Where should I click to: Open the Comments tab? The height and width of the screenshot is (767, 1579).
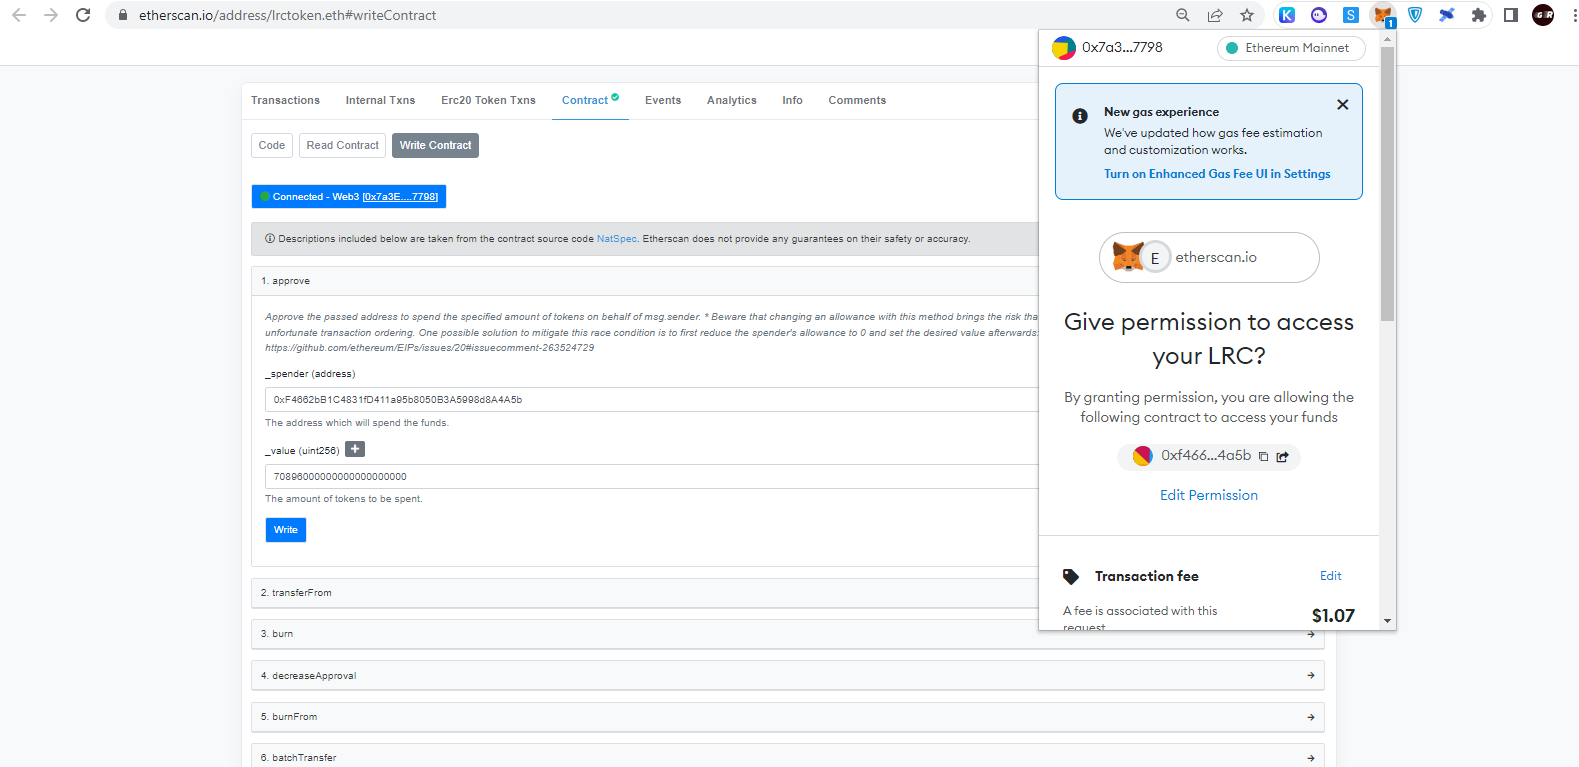pyautogui.click(x=857, y=100)
